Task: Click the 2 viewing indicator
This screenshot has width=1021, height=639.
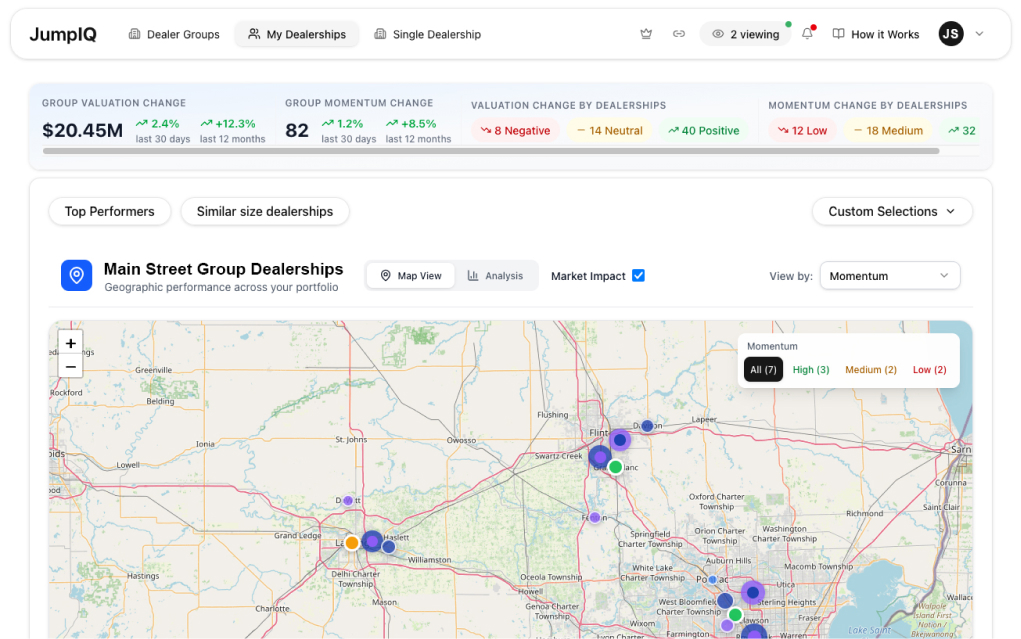Action: [x=745, y=34]
